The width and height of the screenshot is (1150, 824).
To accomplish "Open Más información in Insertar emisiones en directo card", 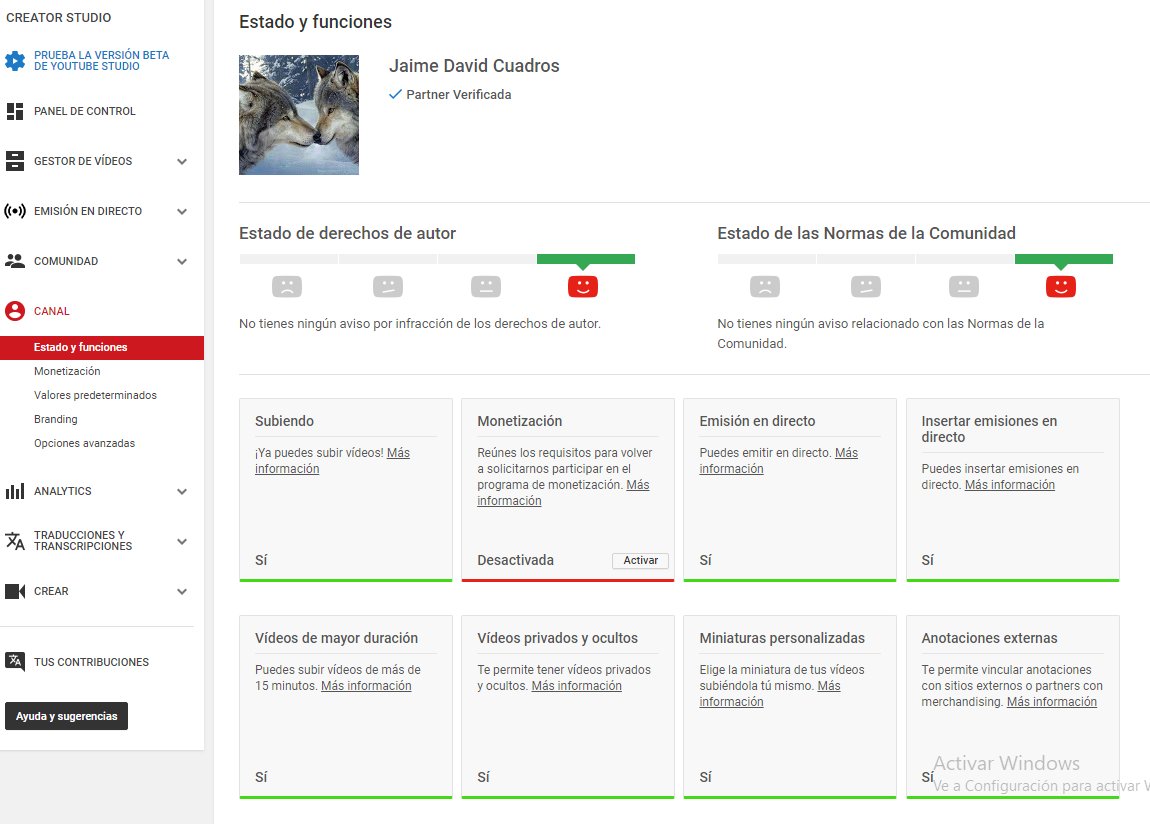I will [x=1009, y=485].
